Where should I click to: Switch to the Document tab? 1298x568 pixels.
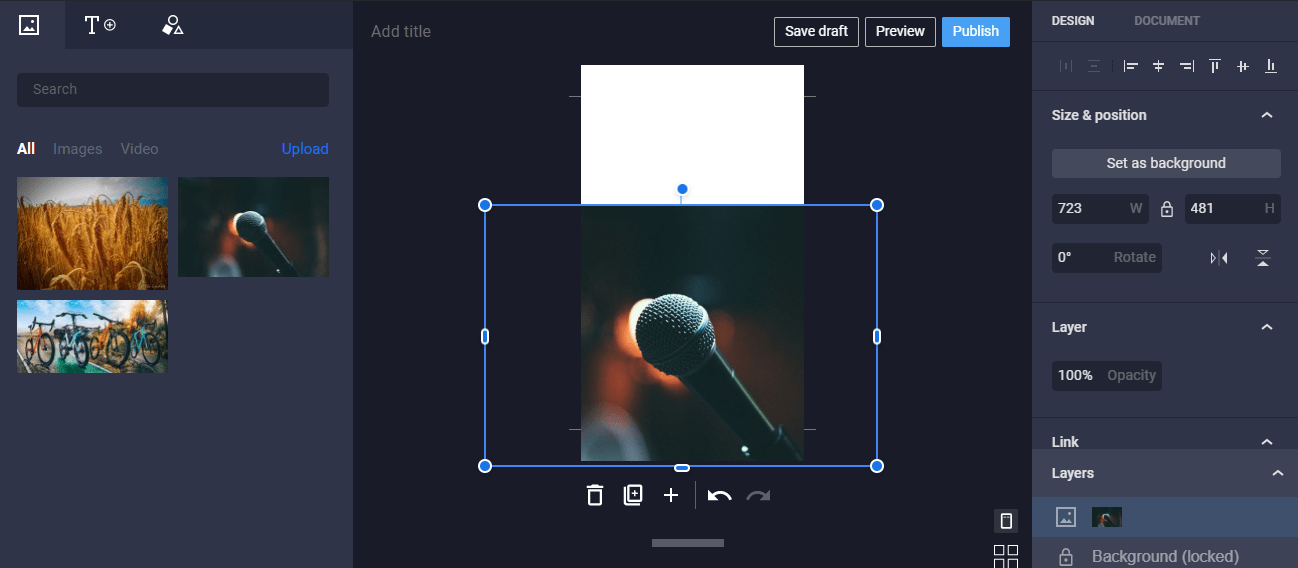(1167, 21)
